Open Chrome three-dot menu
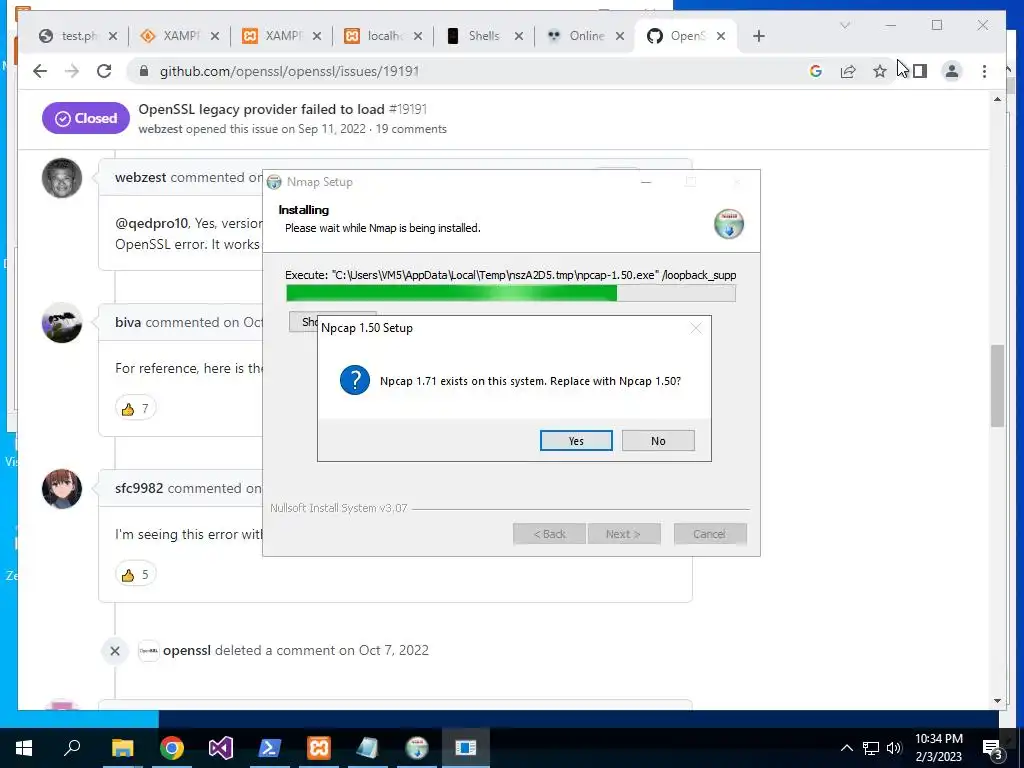1024x768 pixels. 984,71
